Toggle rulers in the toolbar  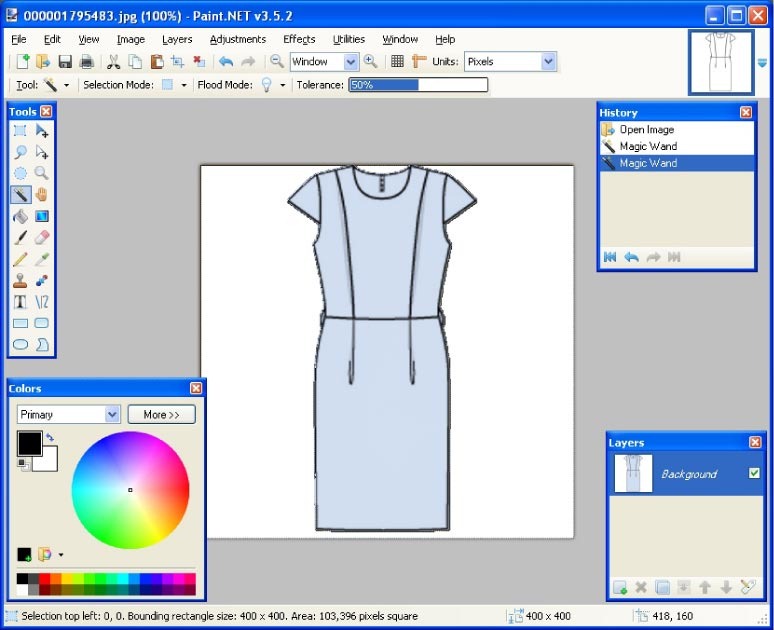[419, 62]
